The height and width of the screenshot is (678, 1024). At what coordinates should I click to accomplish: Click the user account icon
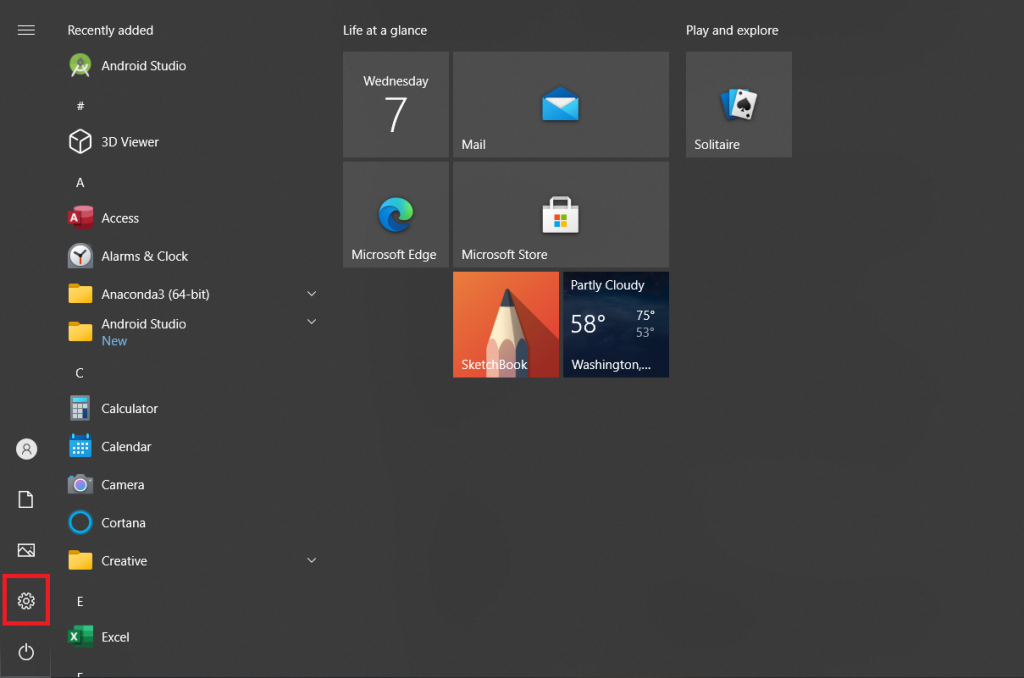tap(27, 449)
